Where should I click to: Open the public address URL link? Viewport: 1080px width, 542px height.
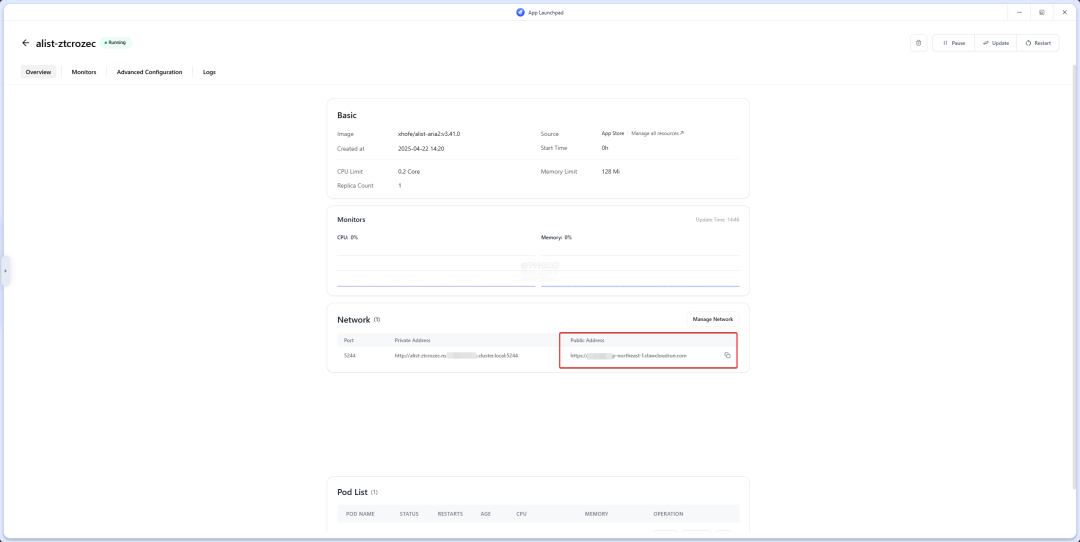[628, 355]
